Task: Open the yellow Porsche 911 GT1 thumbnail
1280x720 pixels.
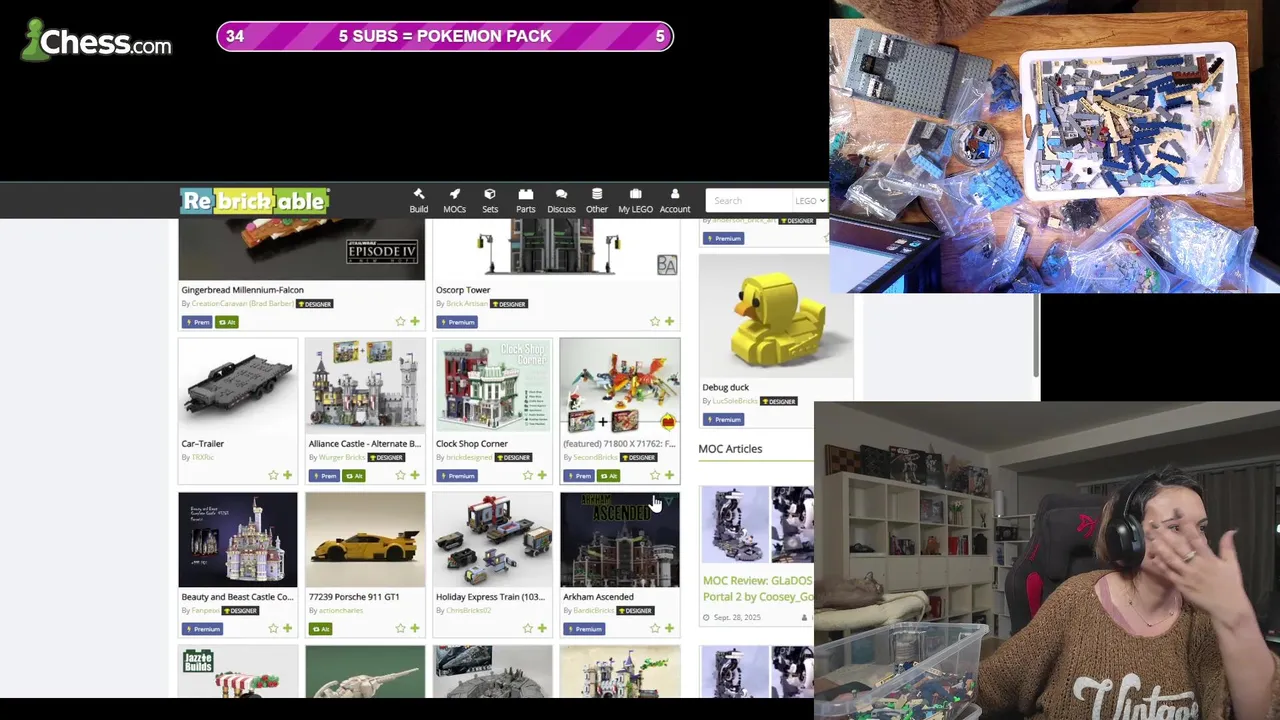Action: (x=365, y=540)
